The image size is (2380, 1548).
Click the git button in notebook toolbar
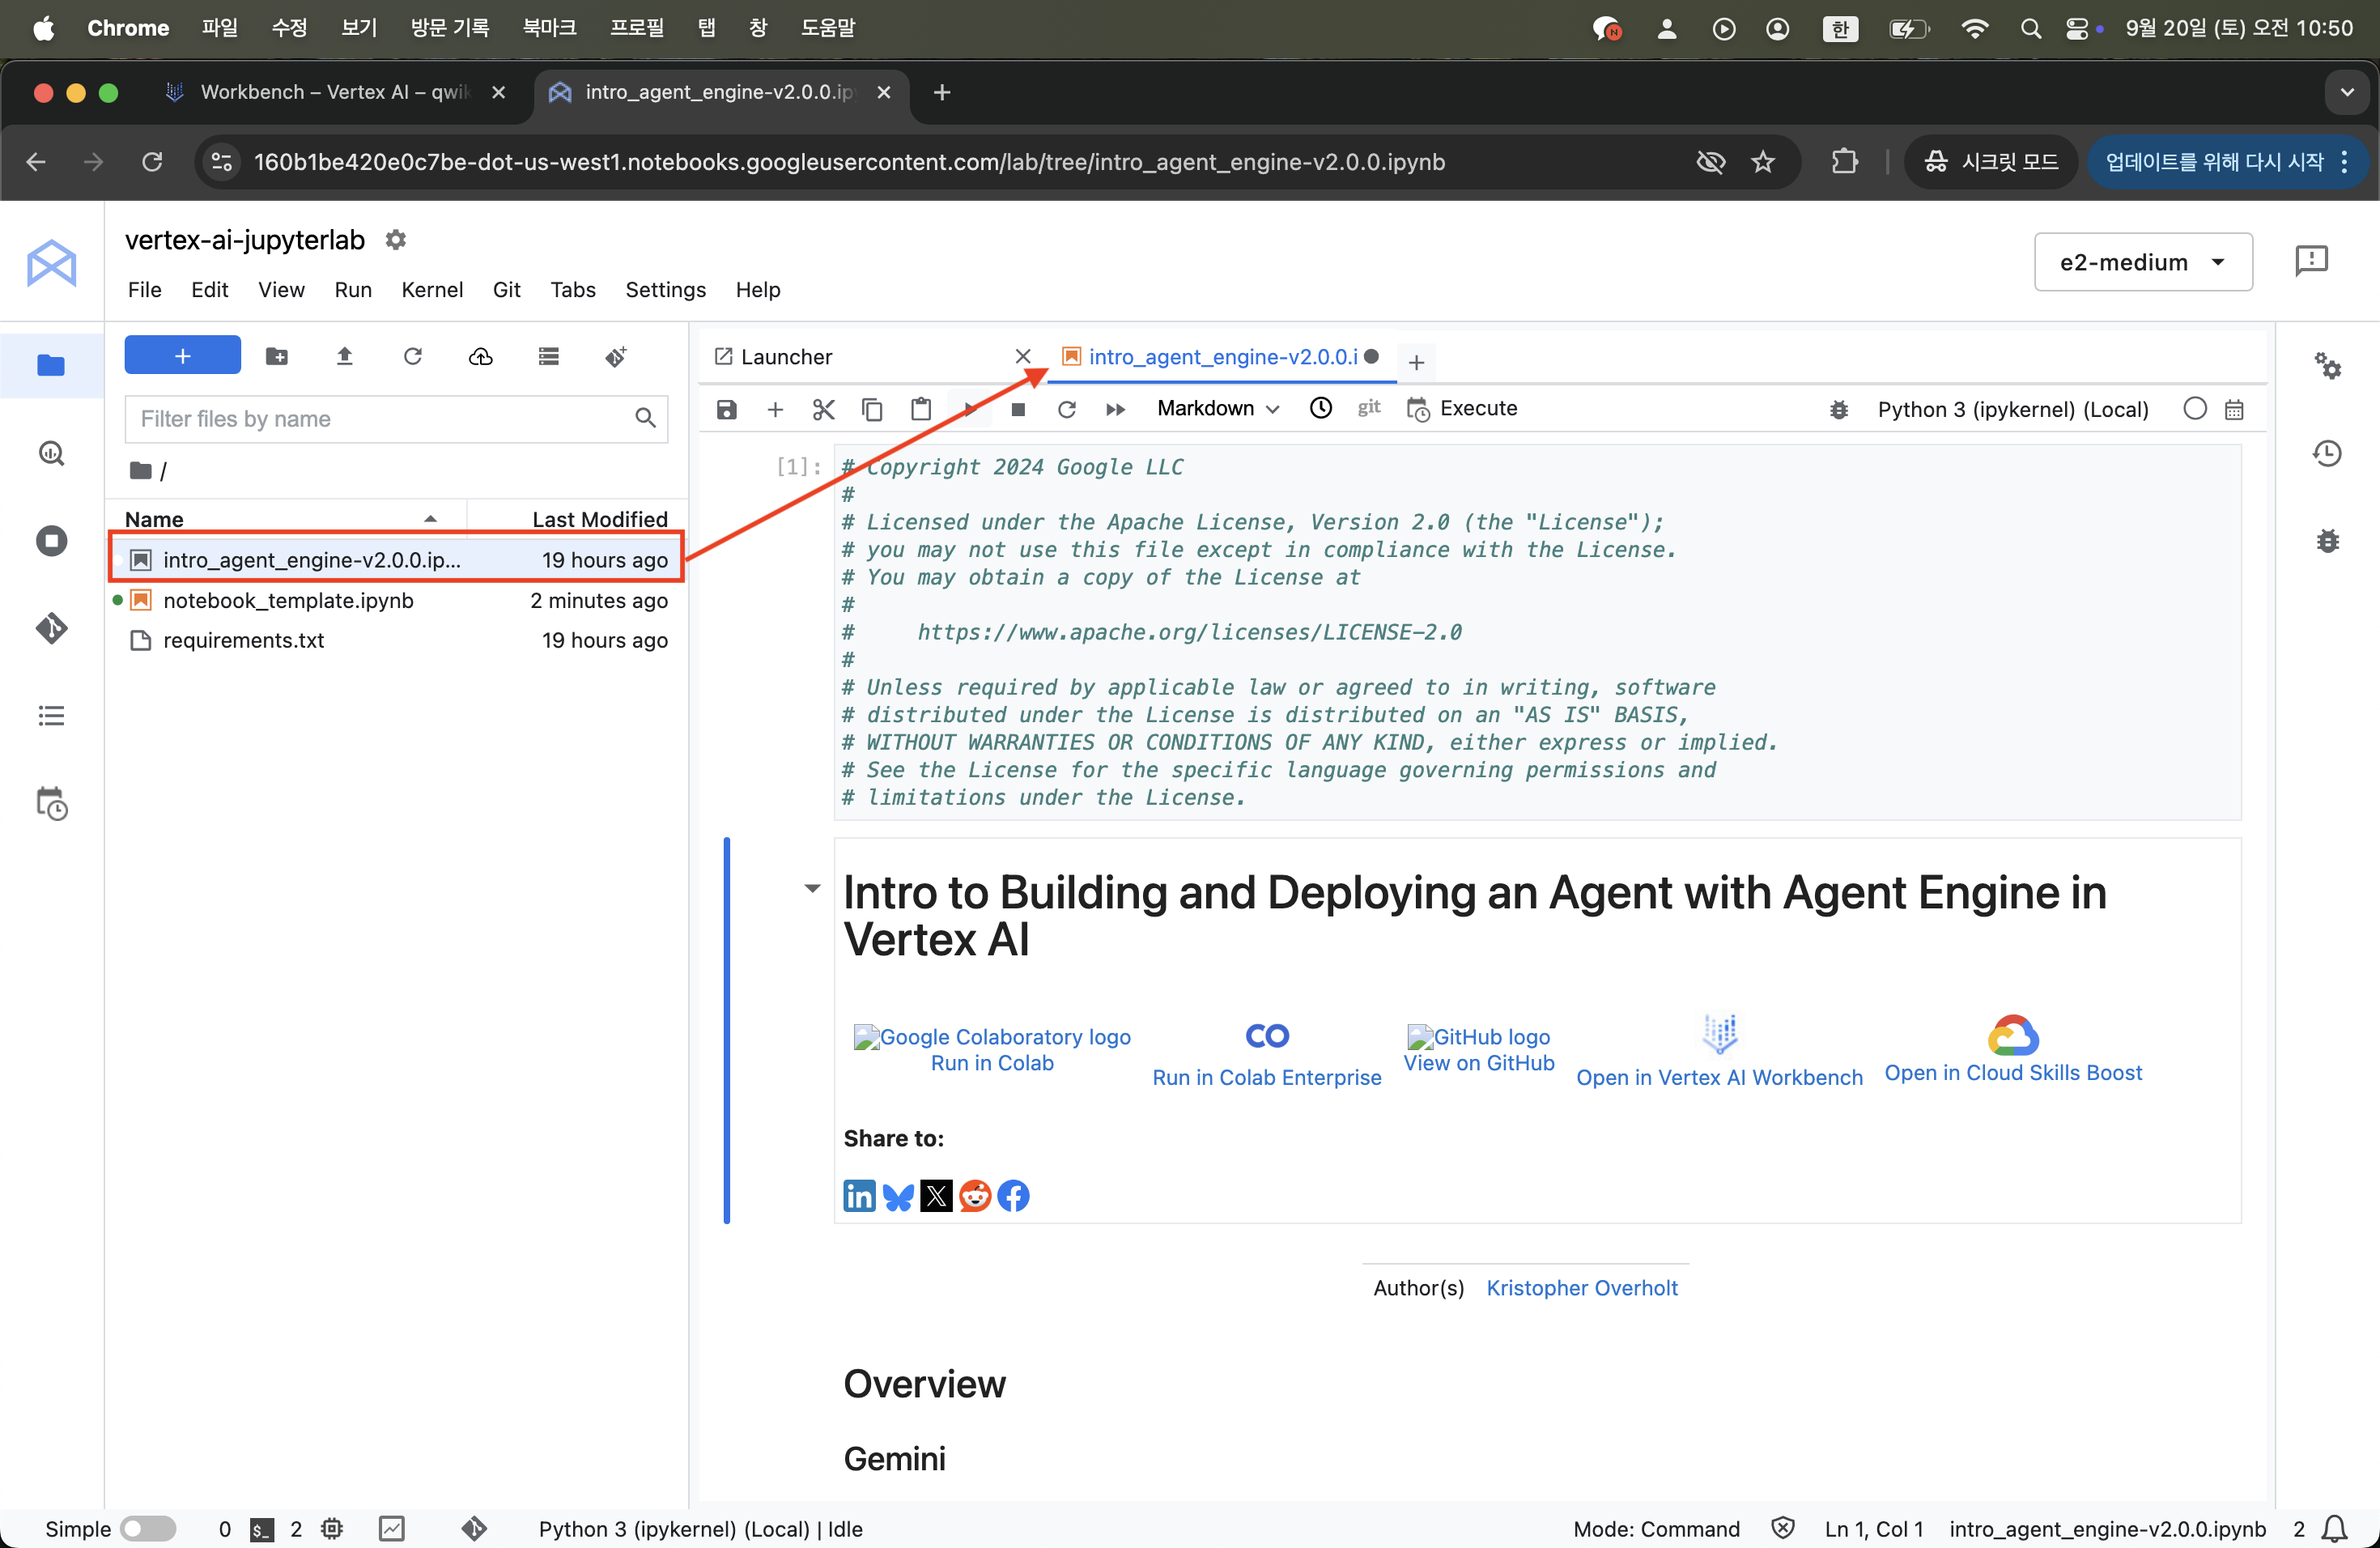click(1369, 407)
